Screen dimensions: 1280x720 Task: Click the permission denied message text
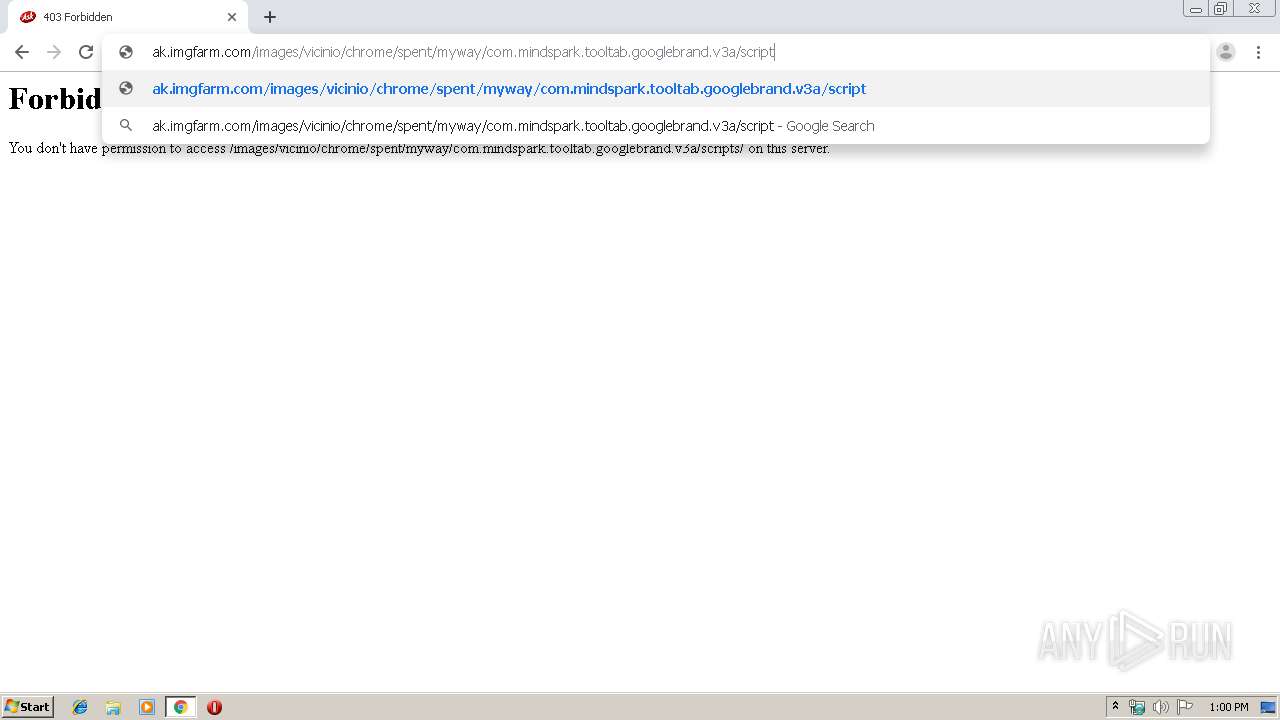[419, 148]
